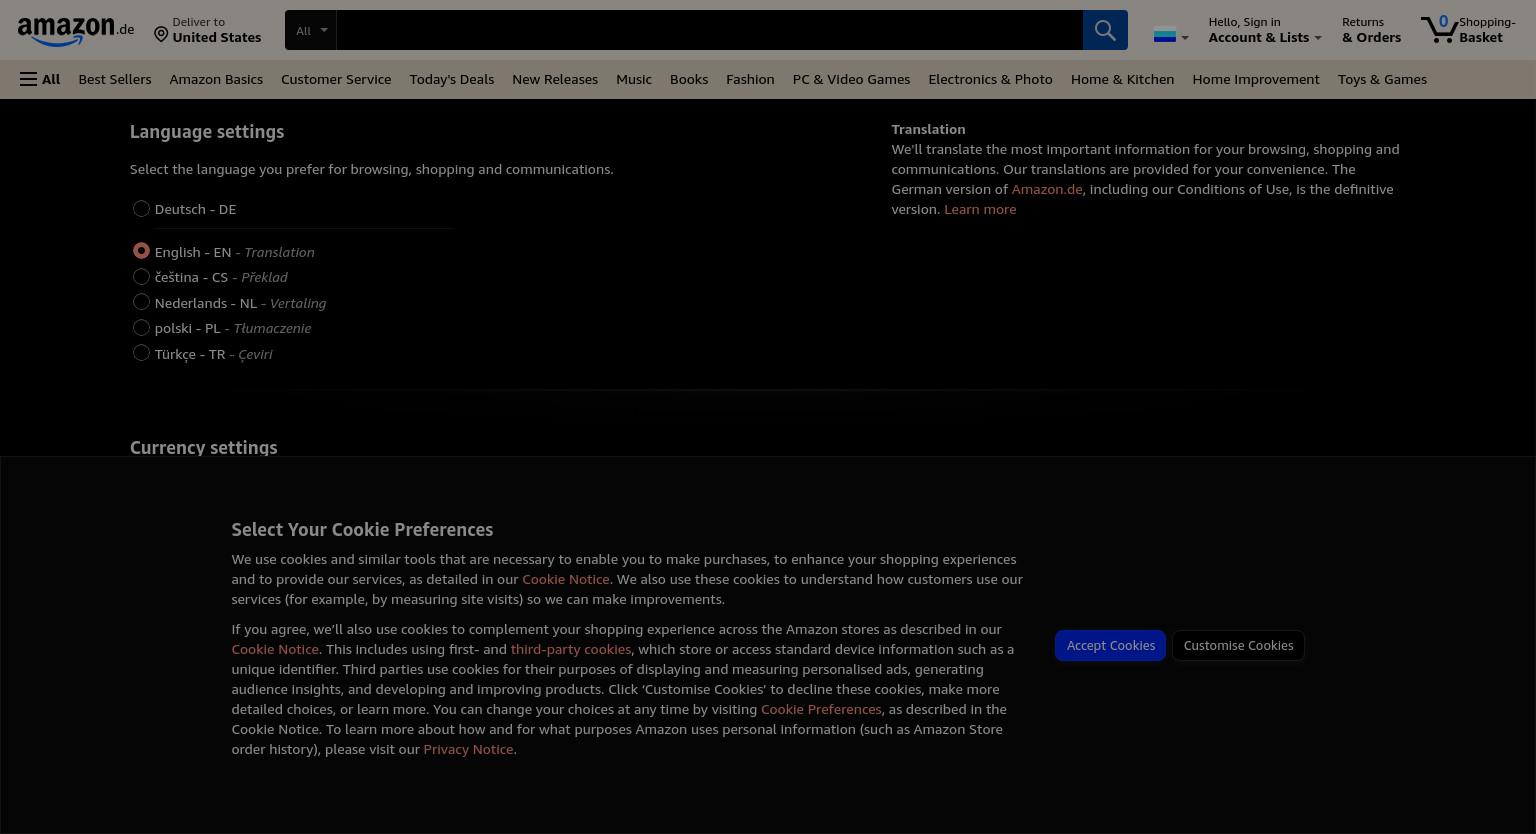Open Home Improvement category
1536x834 pixels.
click(x=1256, y=79)
